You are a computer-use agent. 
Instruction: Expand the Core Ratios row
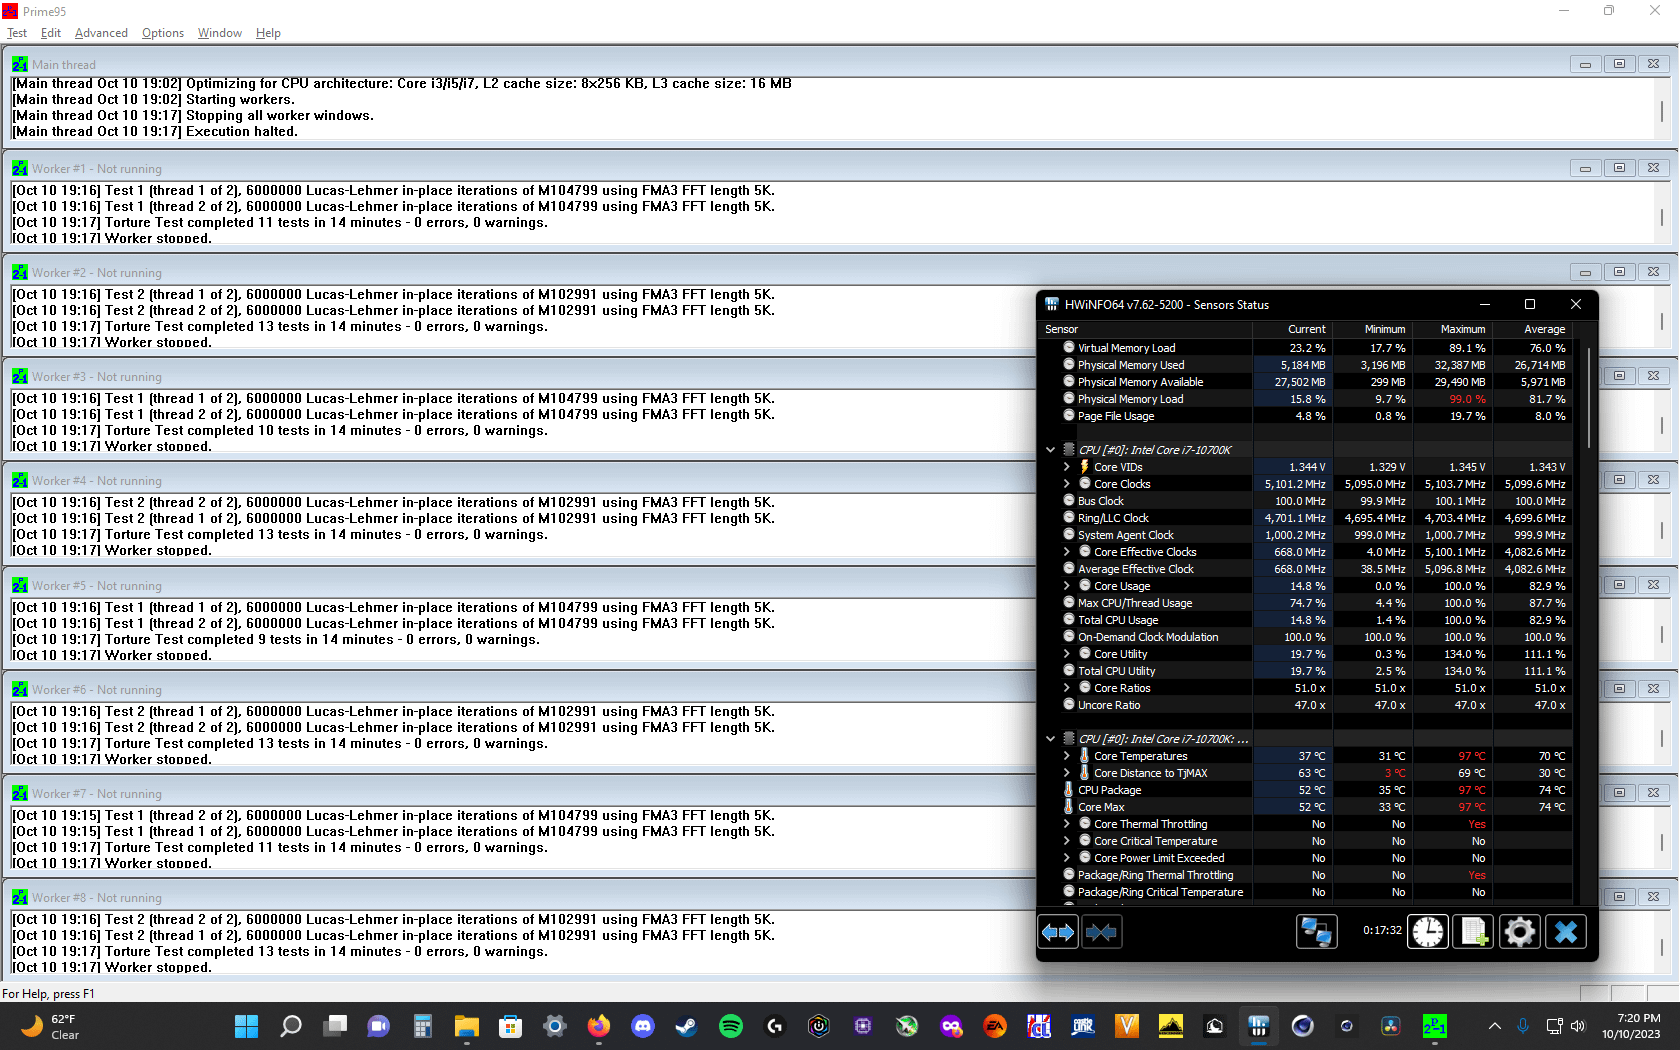click(1066, 688)
